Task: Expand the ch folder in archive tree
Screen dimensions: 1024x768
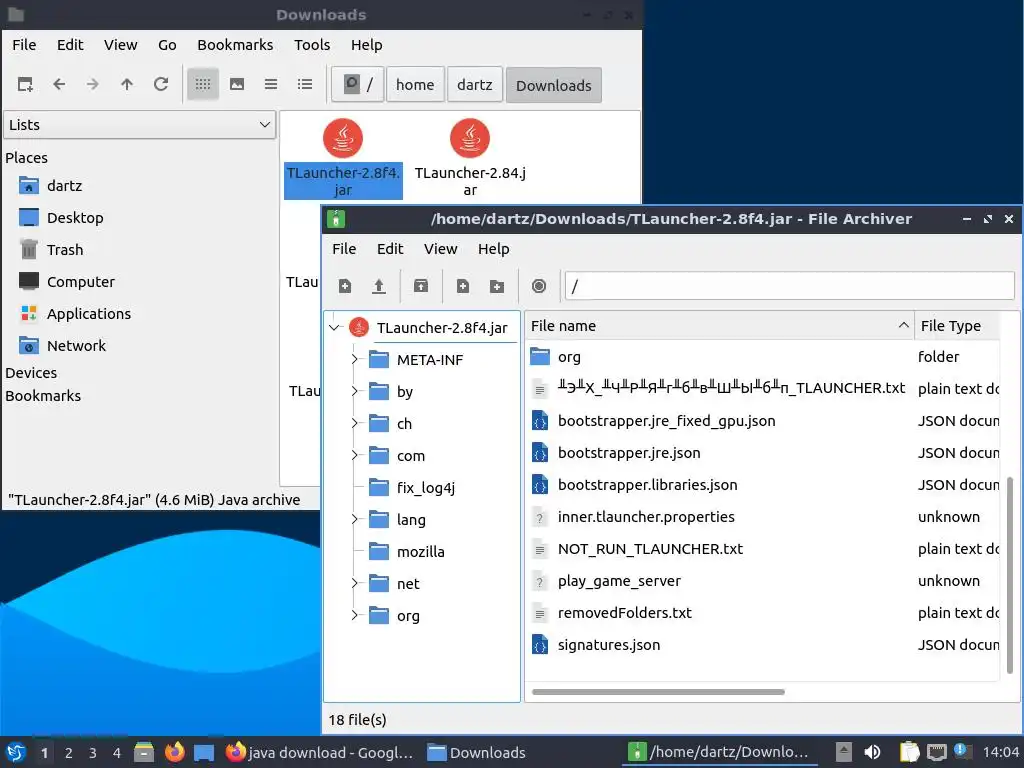Action: (x=355, y=423)
